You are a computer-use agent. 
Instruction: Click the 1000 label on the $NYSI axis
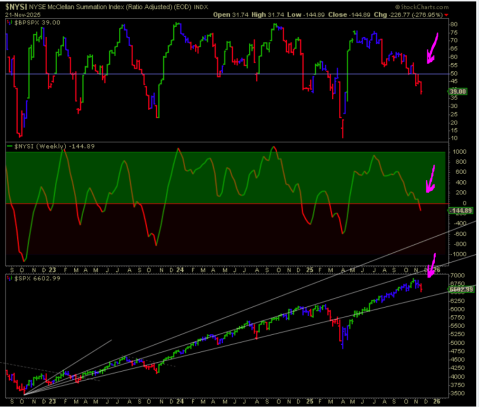(x=459, y=152)
